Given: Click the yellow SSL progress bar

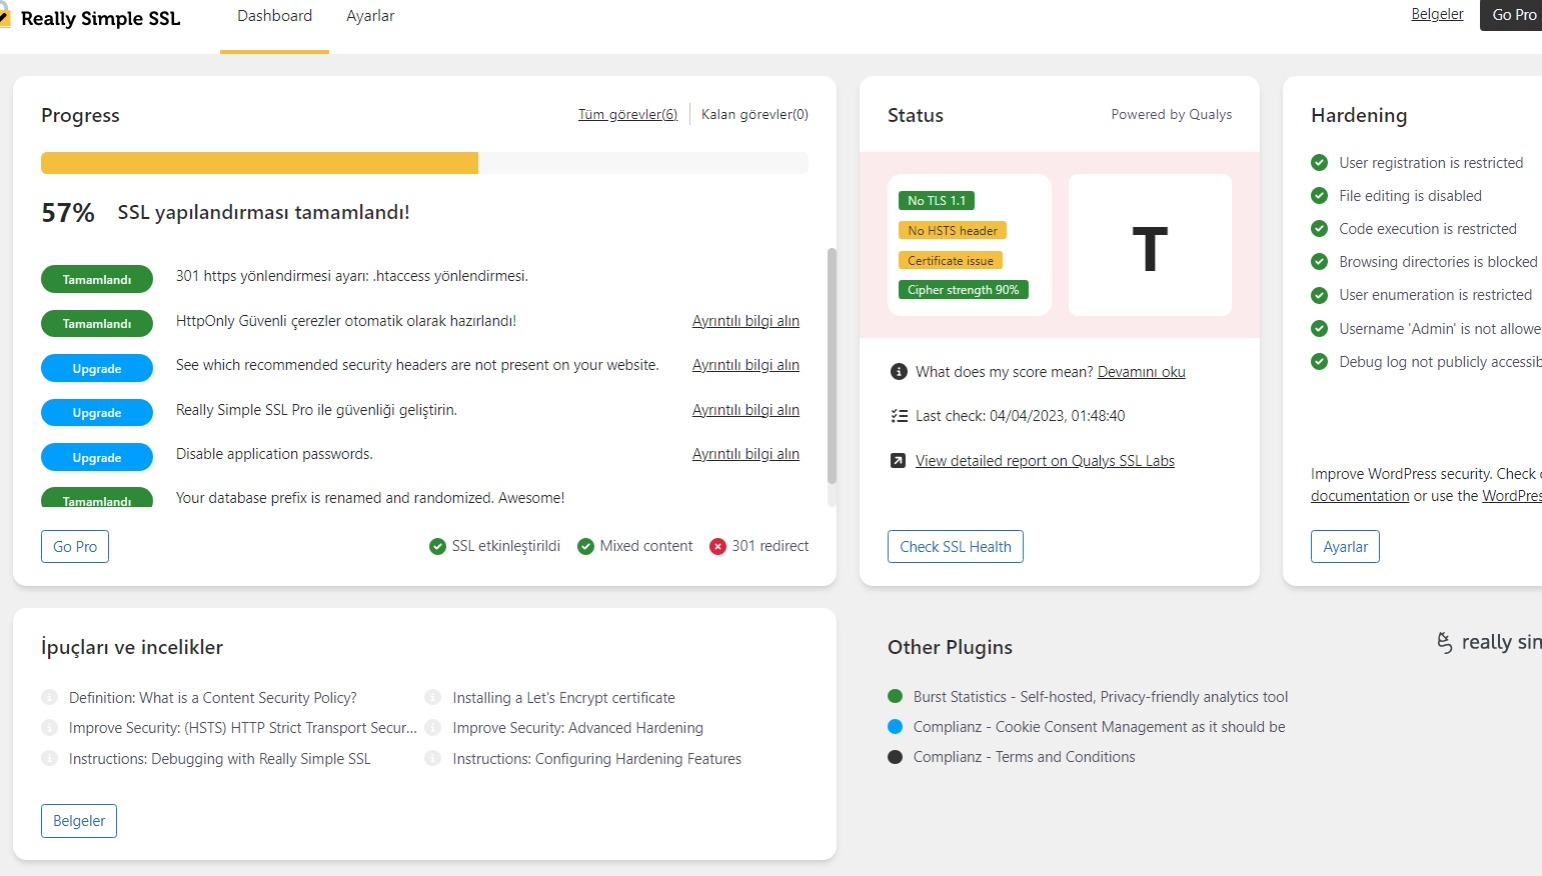Looking at the screenshot, I should pos(260,163).
